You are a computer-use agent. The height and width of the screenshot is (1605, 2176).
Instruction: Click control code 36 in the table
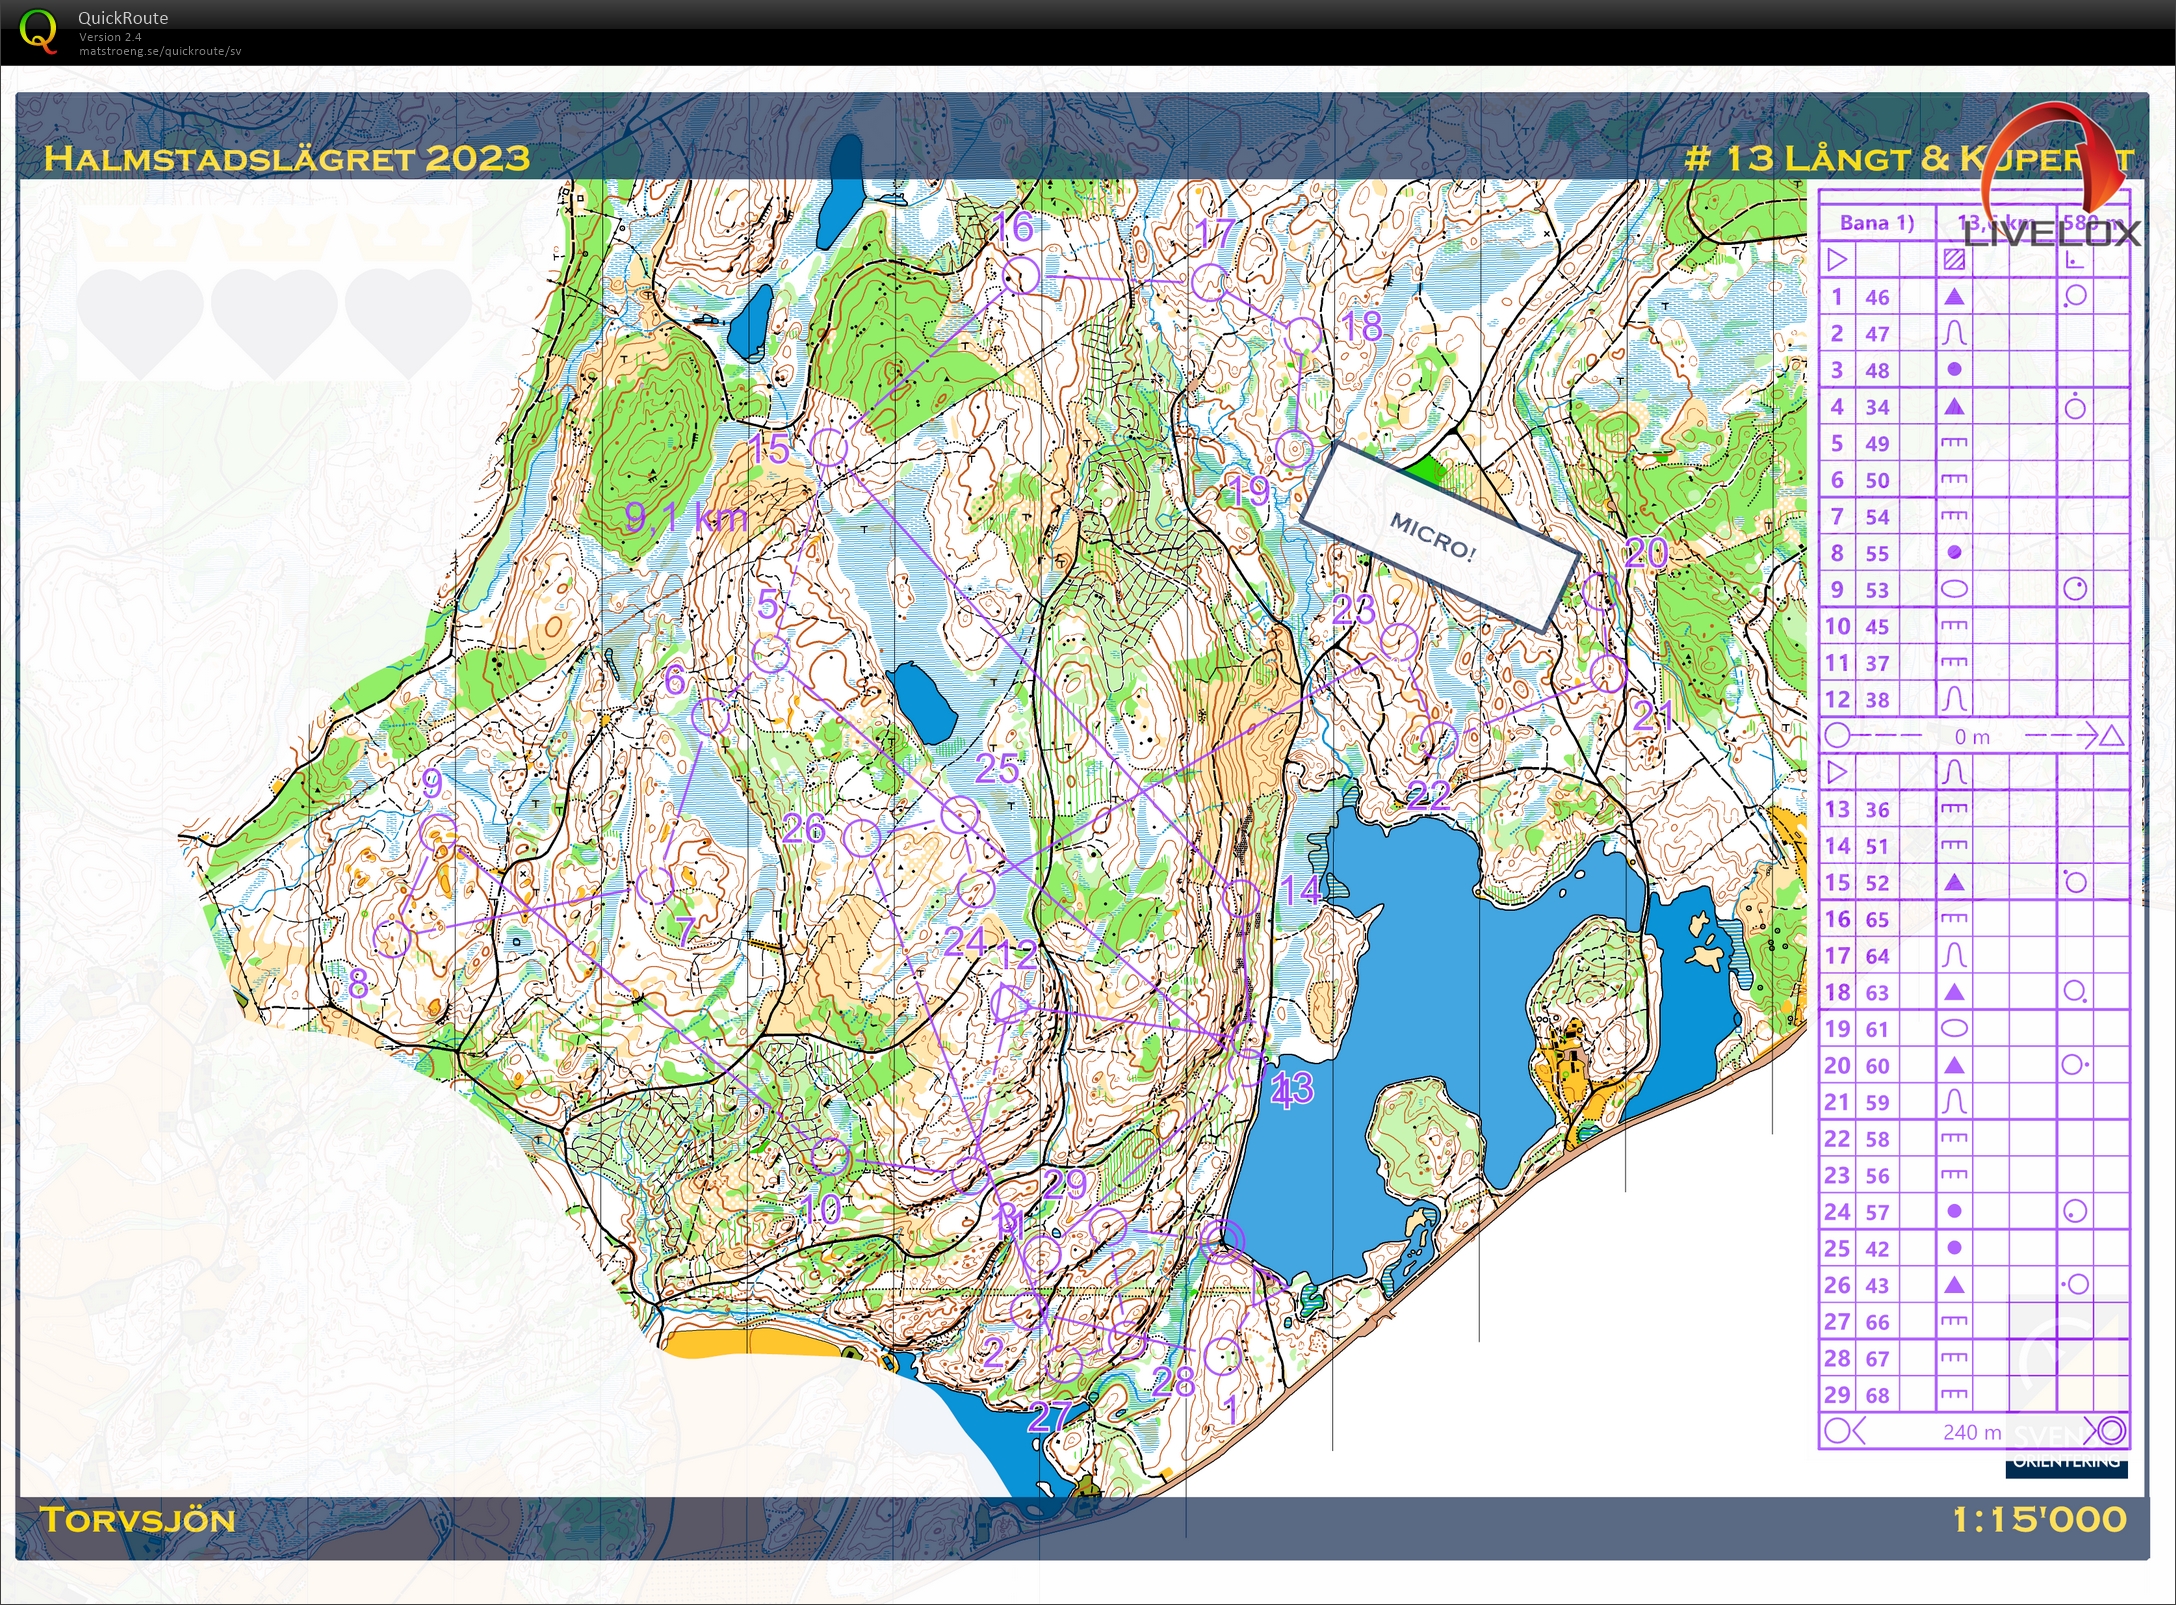[1877, 809]
